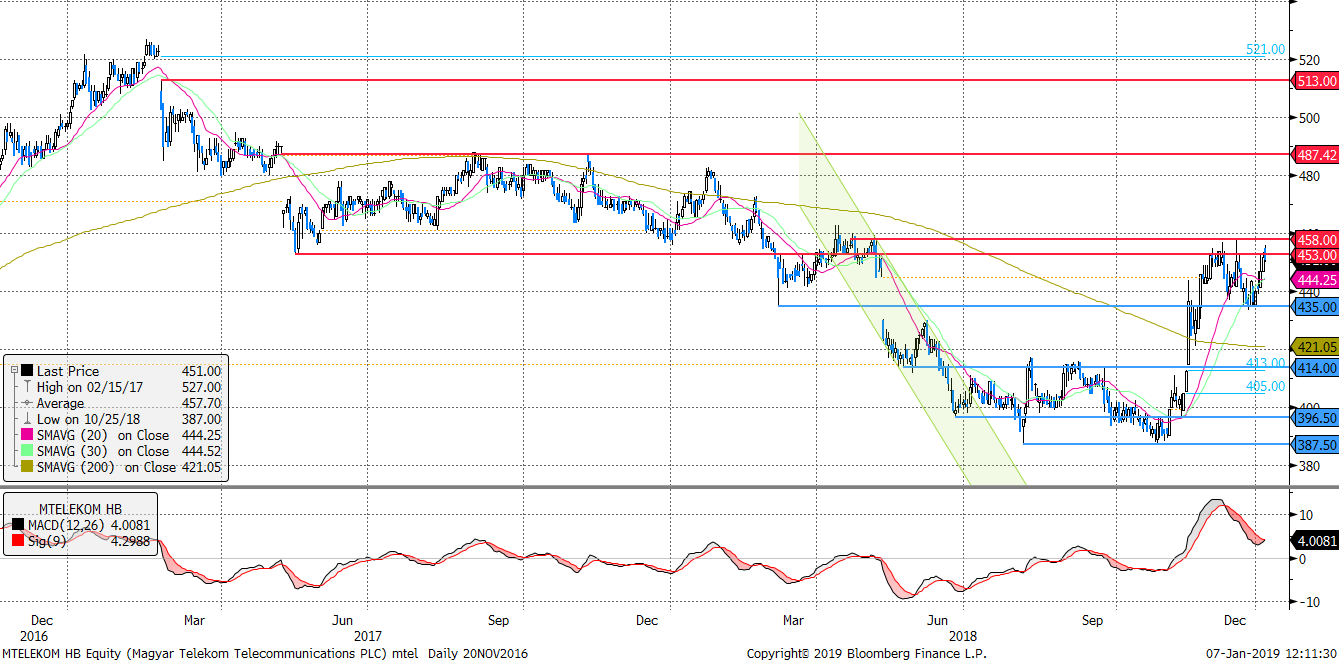
Task: Click the 421.05 olive SMA value tag
Action: pos(1316,347)
